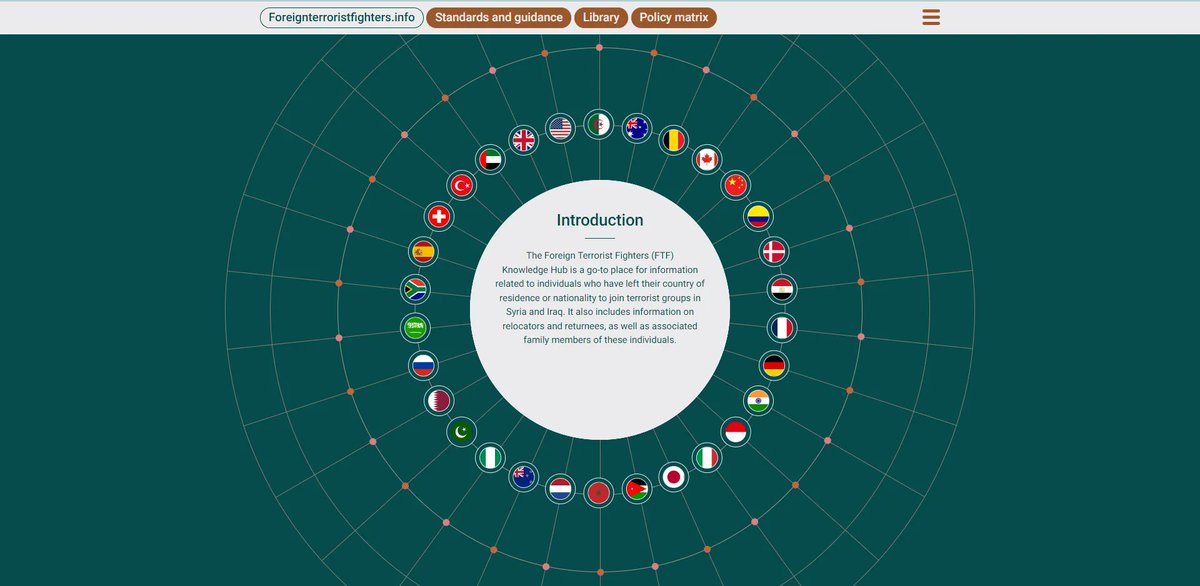Open the Canada flag node

(x=707, y=159)
